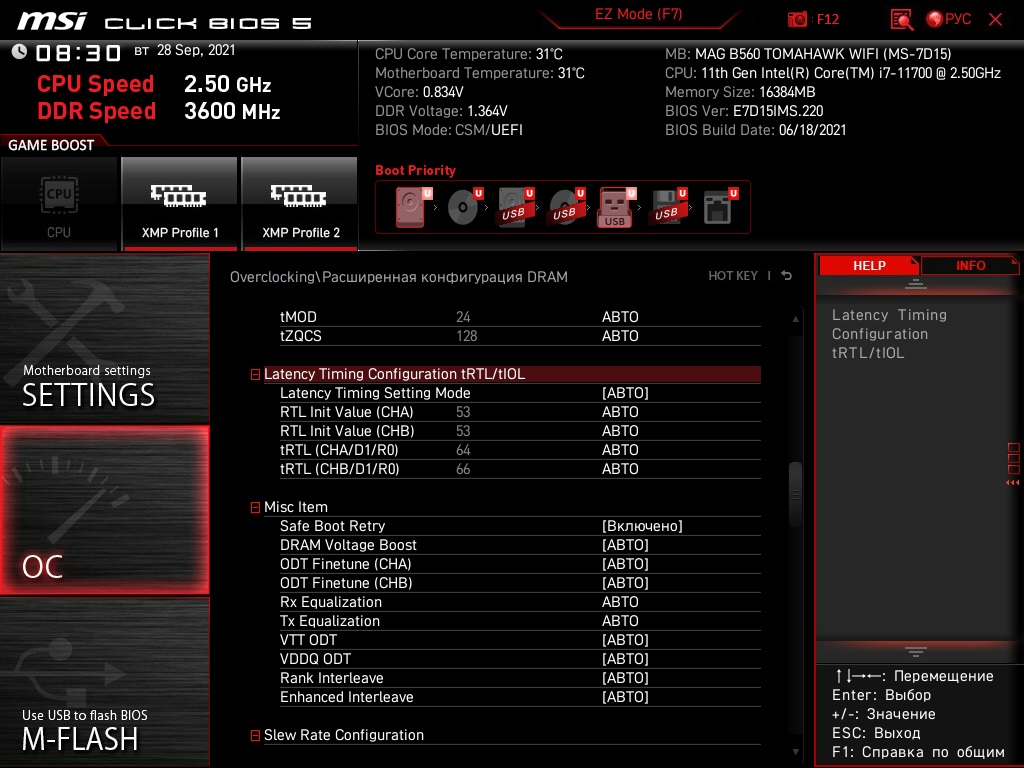The height and width of the screenshot is (768, 1024).
Task: Edit tRTL (CHB/D1/R0) value field
Action: click(620, 469)
